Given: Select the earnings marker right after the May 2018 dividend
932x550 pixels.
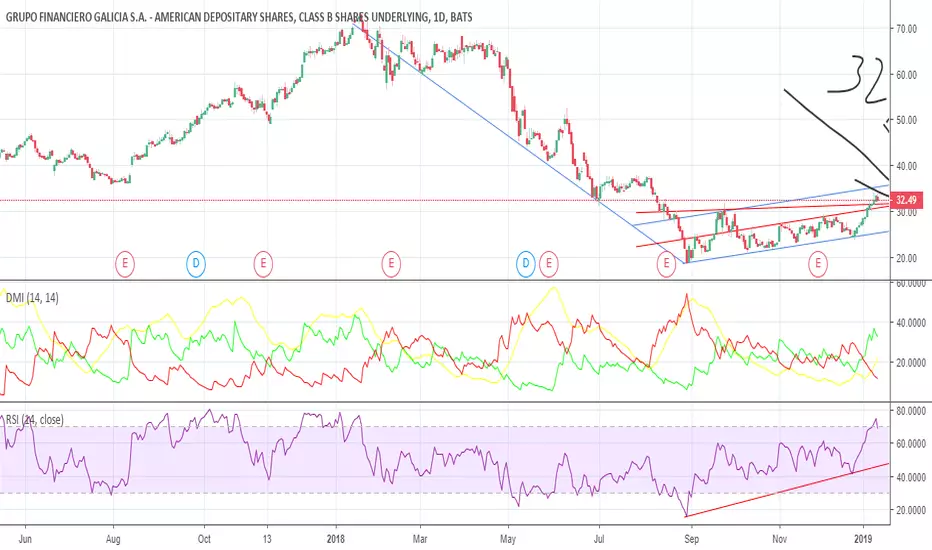Looking at the screenshot, I should point(549,263).
